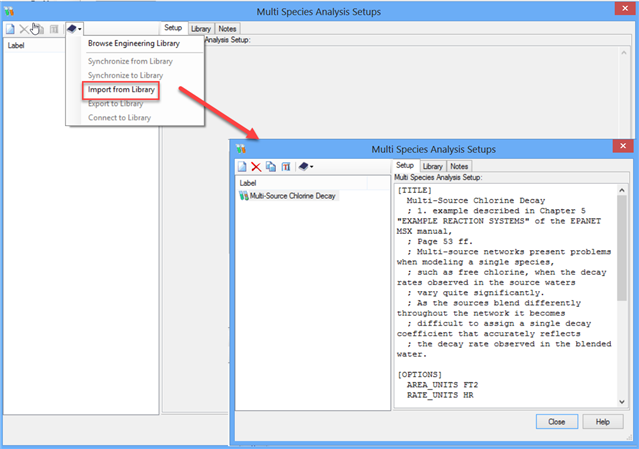Image resolution: width=639 pixels, height=449 pixels.
Task: Click Rename icon in front window
Action: pyautogui.click(x=286, y=167)
